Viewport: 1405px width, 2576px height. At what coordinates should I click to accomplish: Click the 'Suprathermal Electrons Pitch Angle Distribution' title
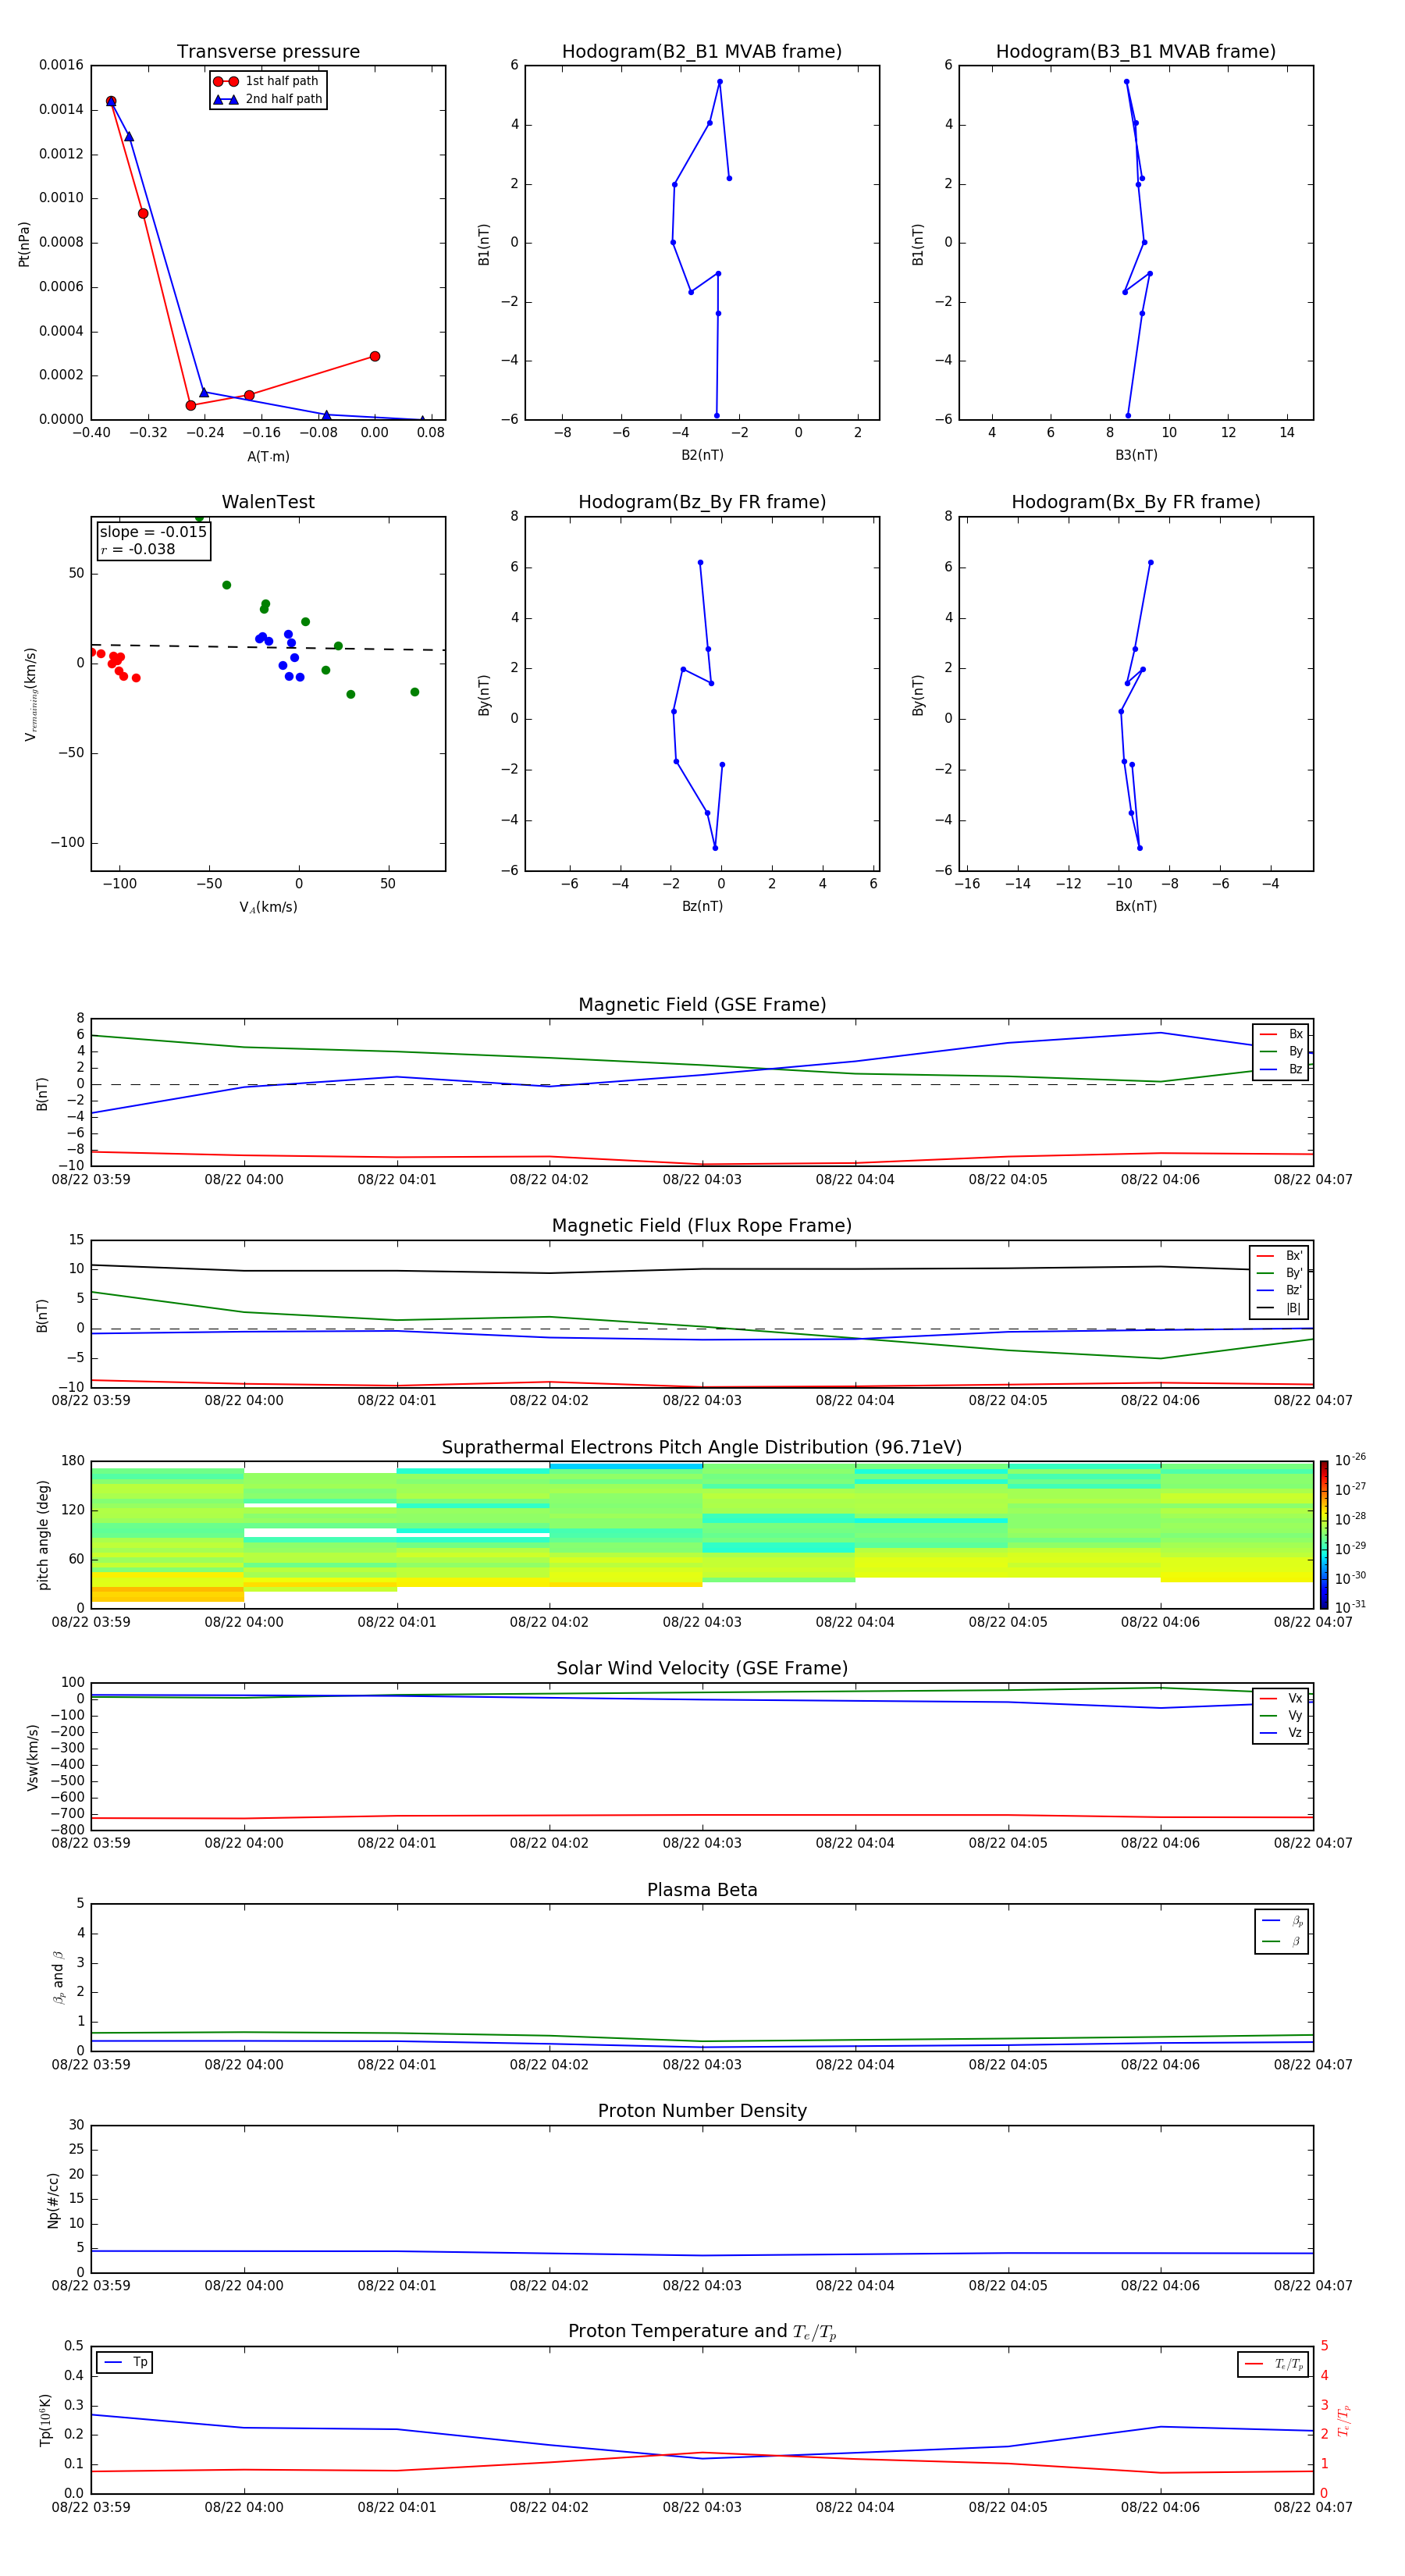coord(702,1447)
